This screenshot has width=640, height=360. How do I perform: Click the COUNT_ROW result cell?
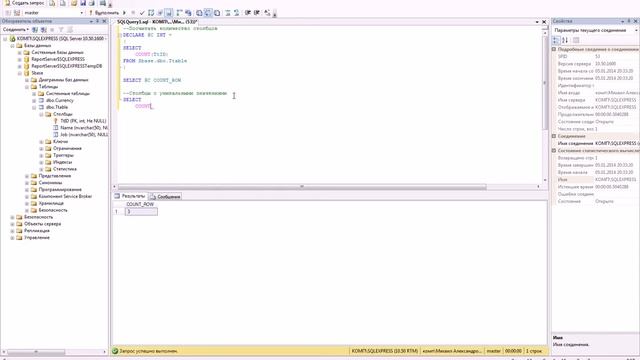pos(141,211)
